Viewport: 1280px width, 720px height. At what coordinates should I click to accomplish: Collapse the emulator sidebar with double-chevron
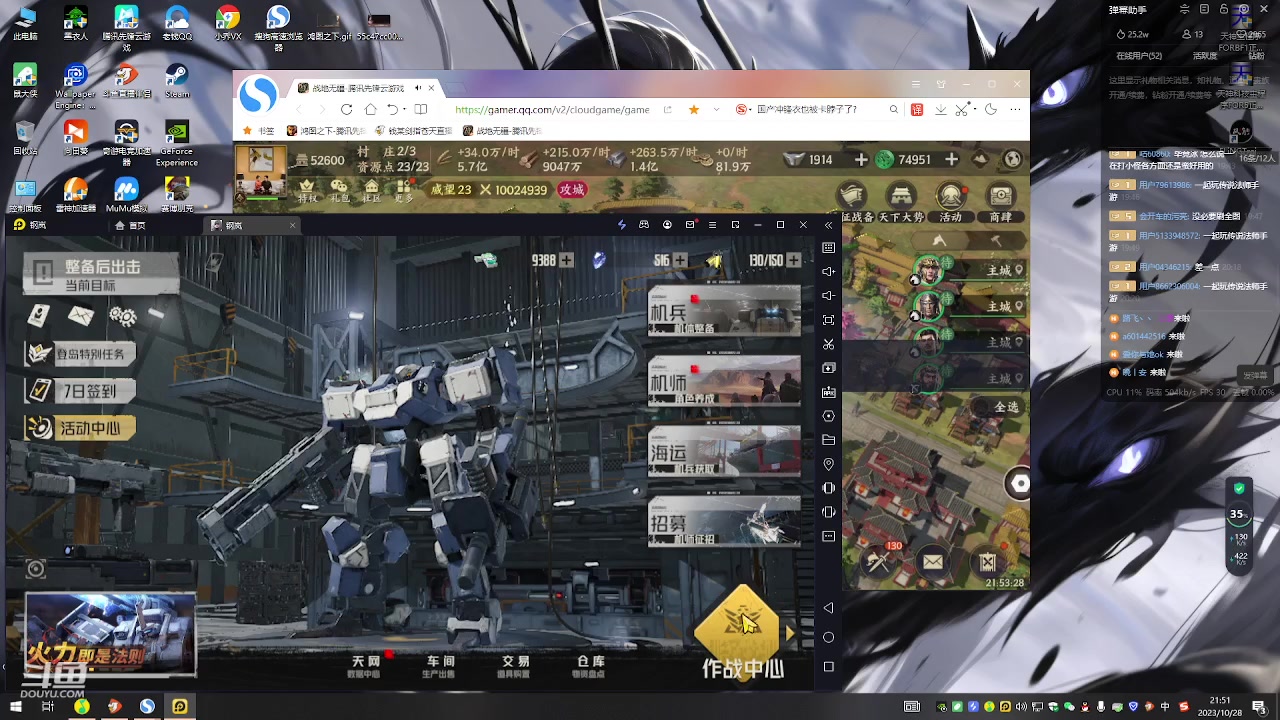pyautogui.click(x=828, y=225)
